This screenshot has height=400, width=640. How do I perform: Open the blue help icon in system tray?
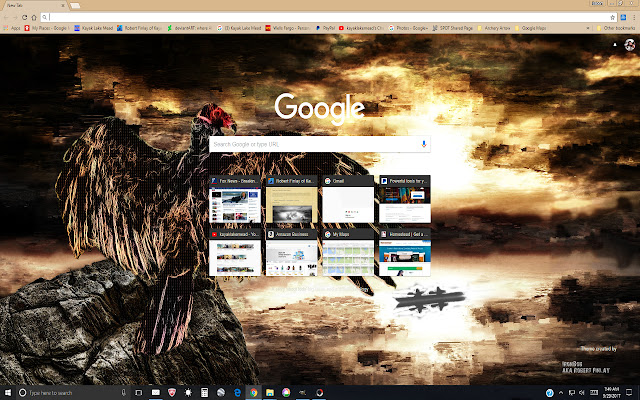(549, 393)
